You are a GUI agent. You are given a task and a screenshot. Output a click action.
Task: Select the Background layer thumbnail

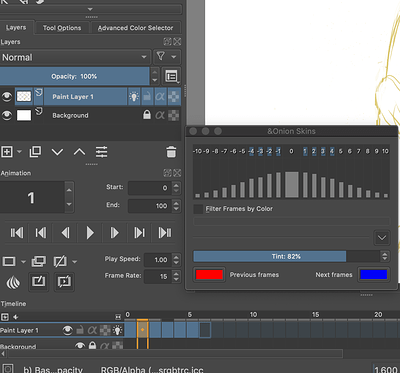click(24, 115)
